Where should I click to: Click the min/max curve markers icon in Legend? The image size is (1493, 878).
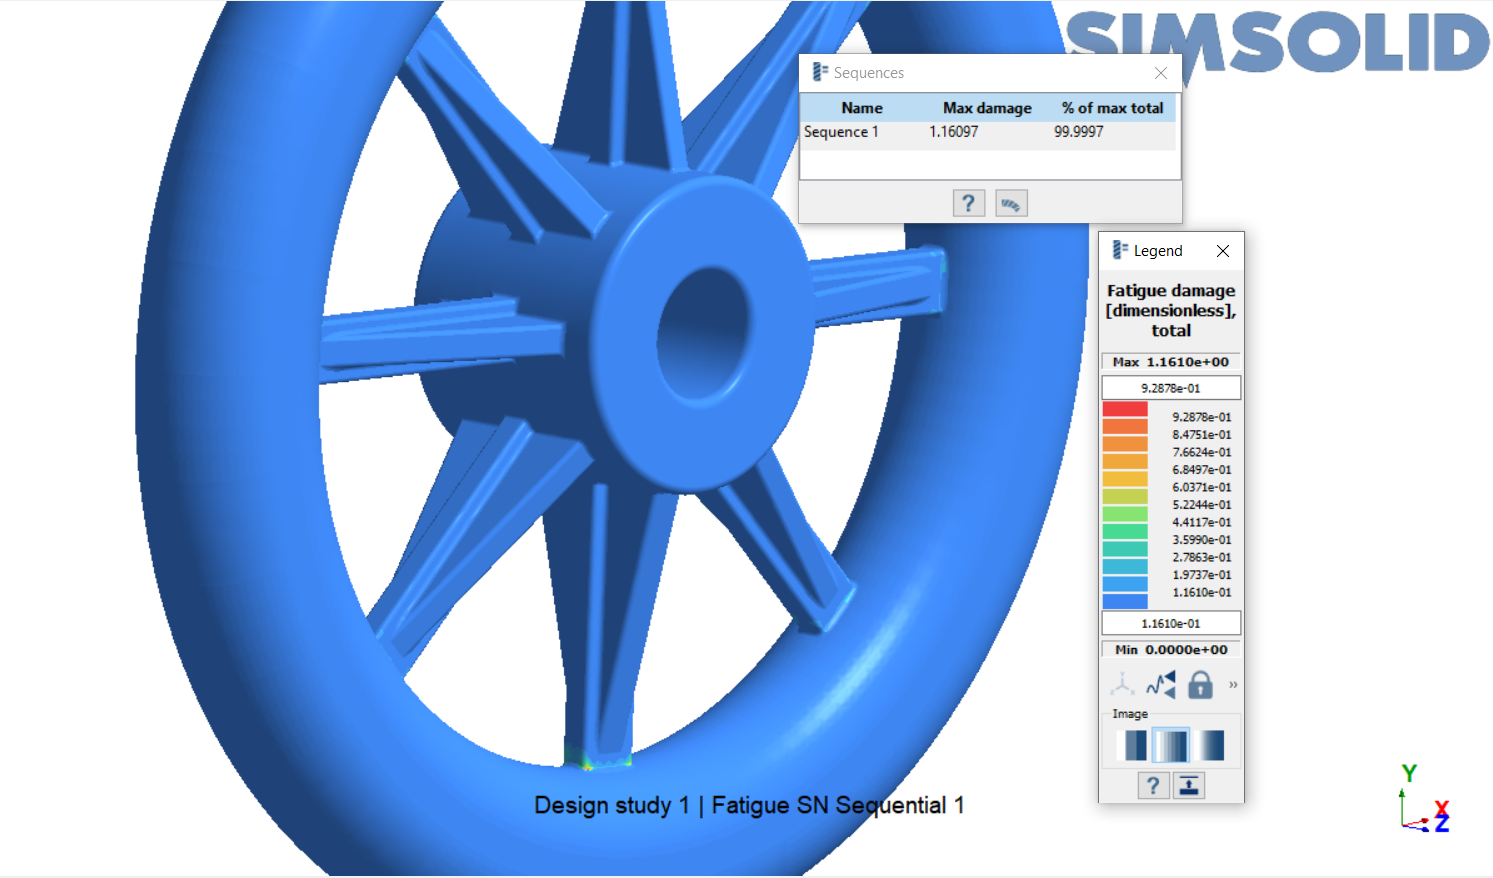pyautogui.click(x=1161, y=685)
